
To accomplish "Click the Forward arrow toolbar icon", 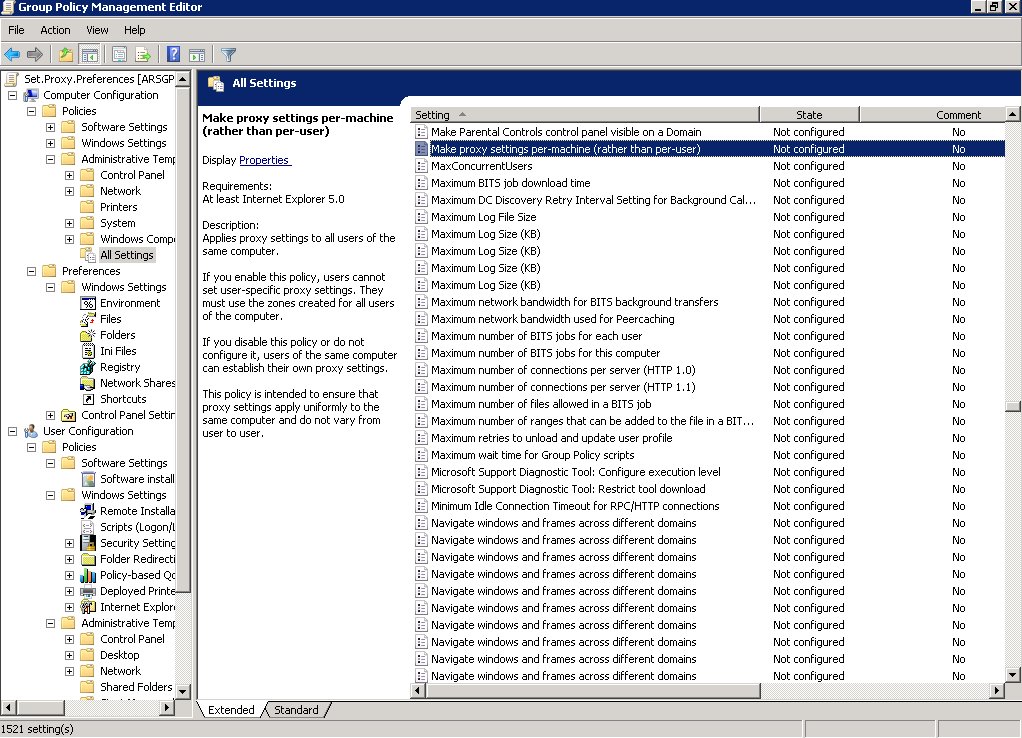I will coord(35,55).
